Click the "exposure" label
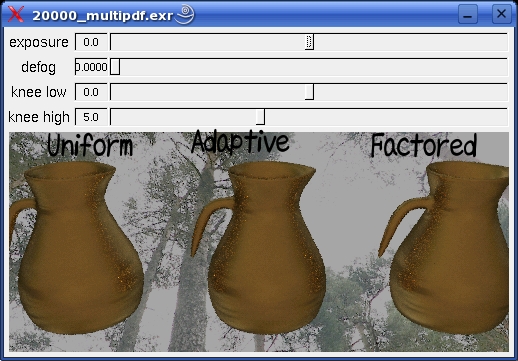Image resolution: width=518 pixels, height=361 pixels. pyautogui.click(x=39, y=42)
